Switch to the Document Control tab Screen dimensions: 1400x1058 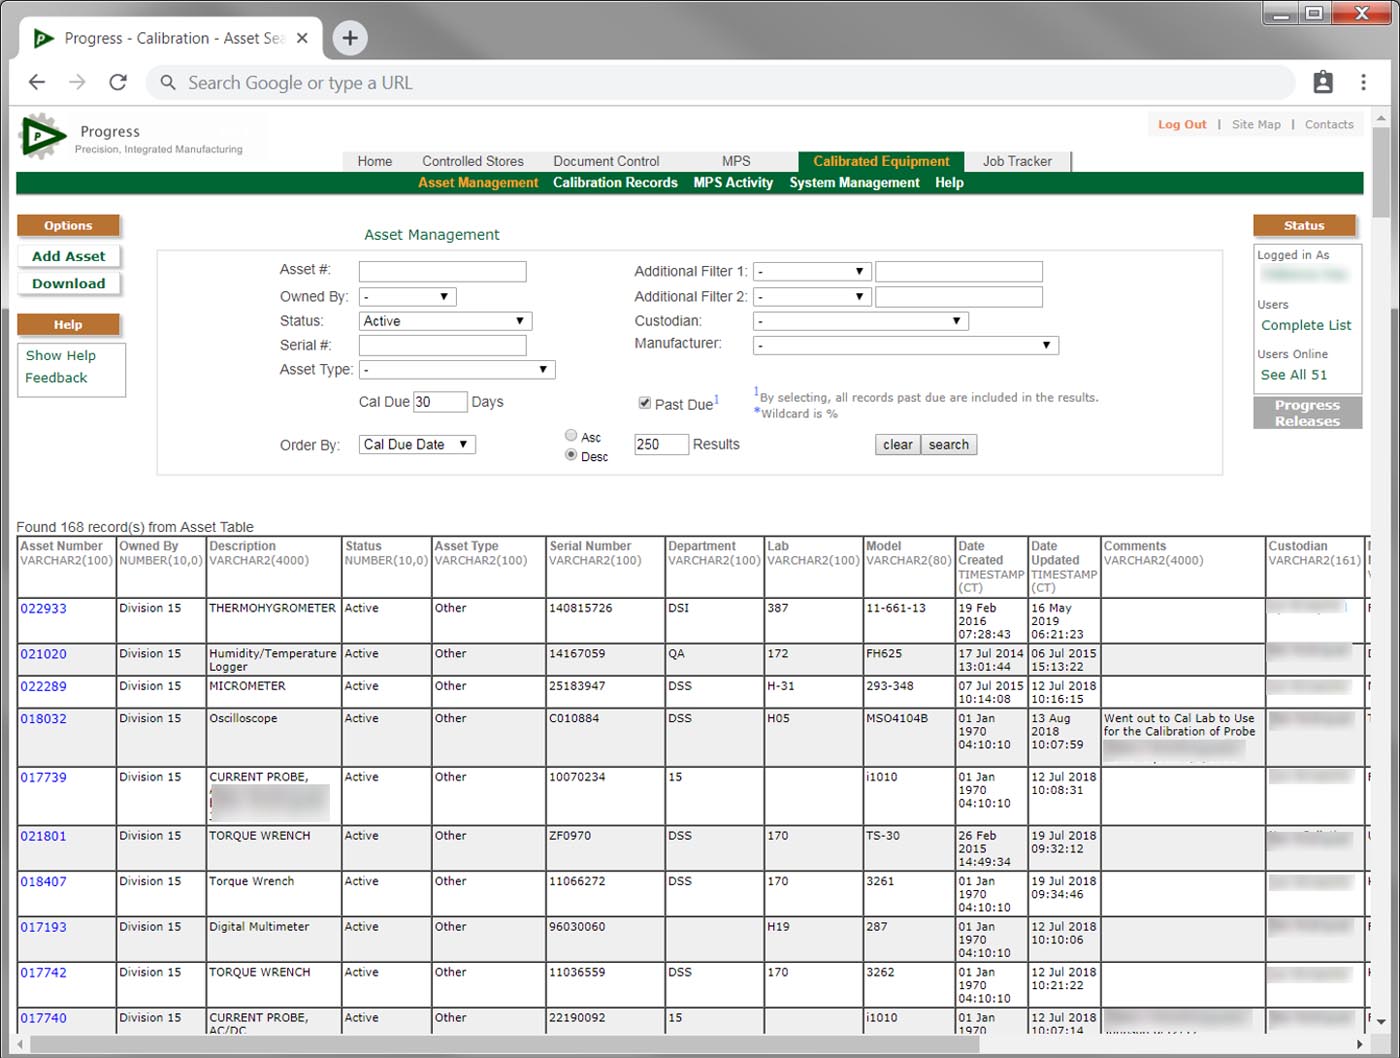point(606,161)
